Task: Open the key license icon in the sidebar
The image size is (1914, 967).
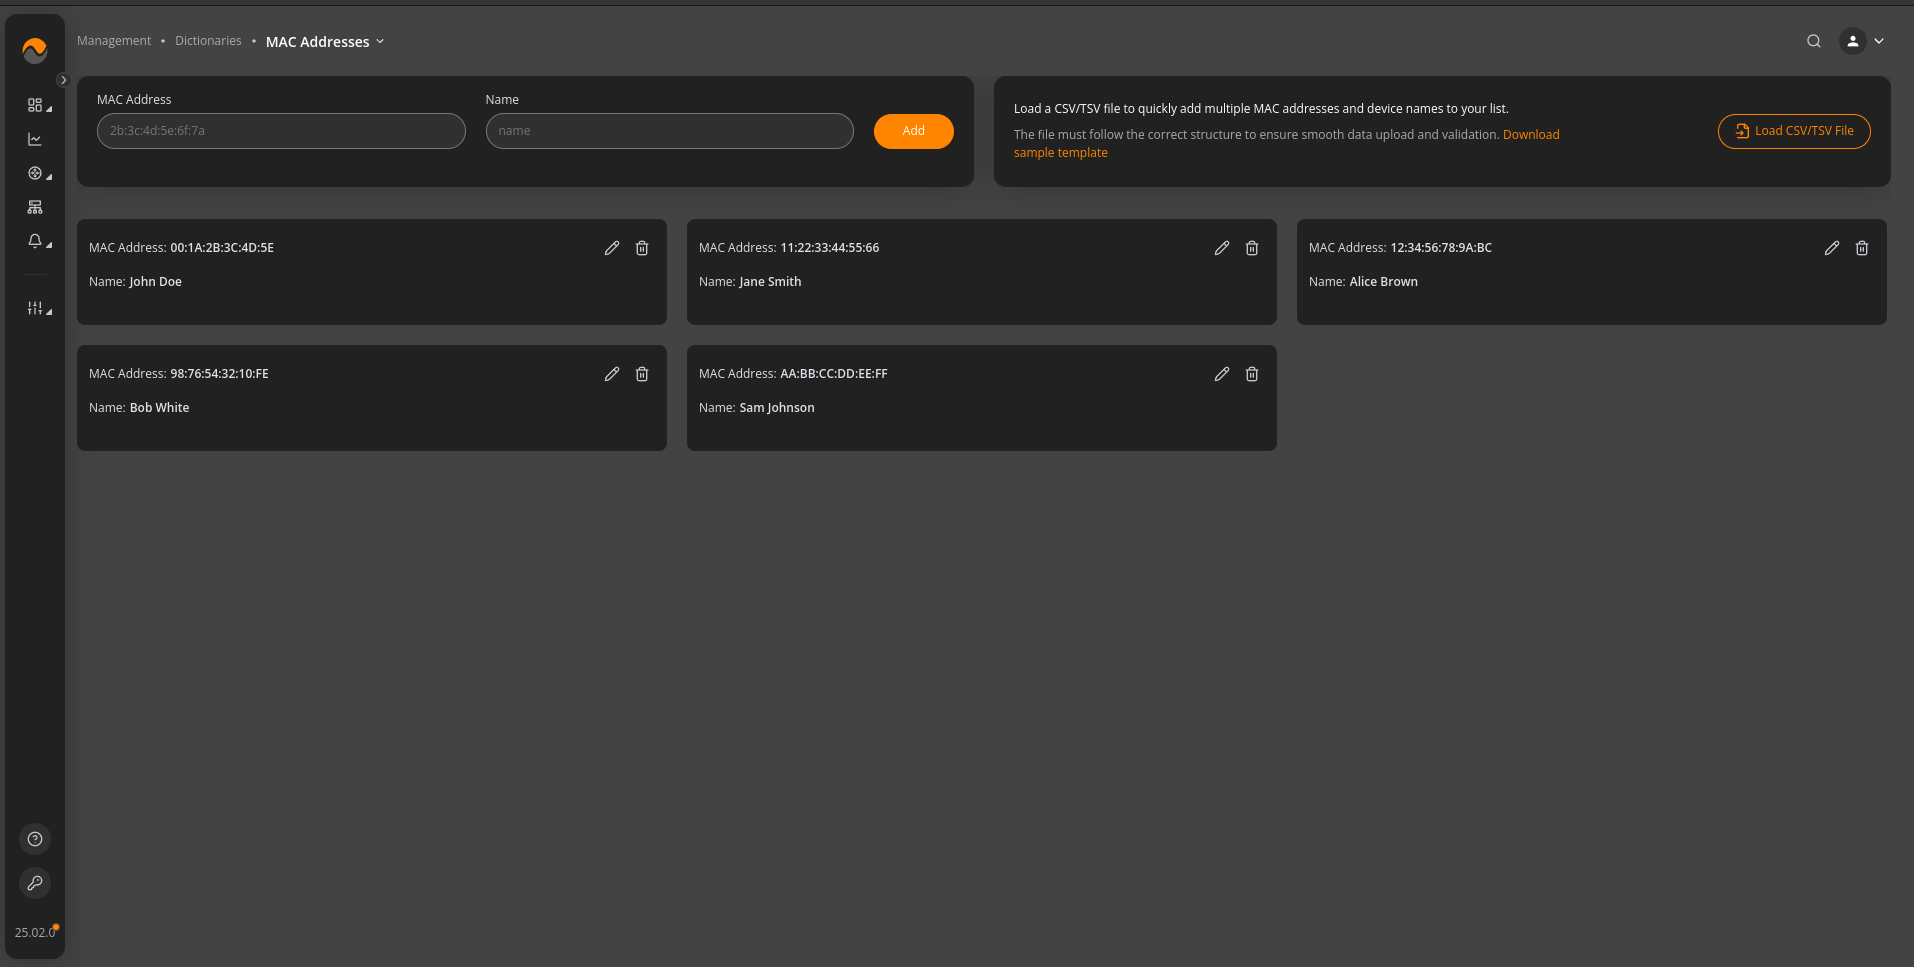Action: [35, 883]
